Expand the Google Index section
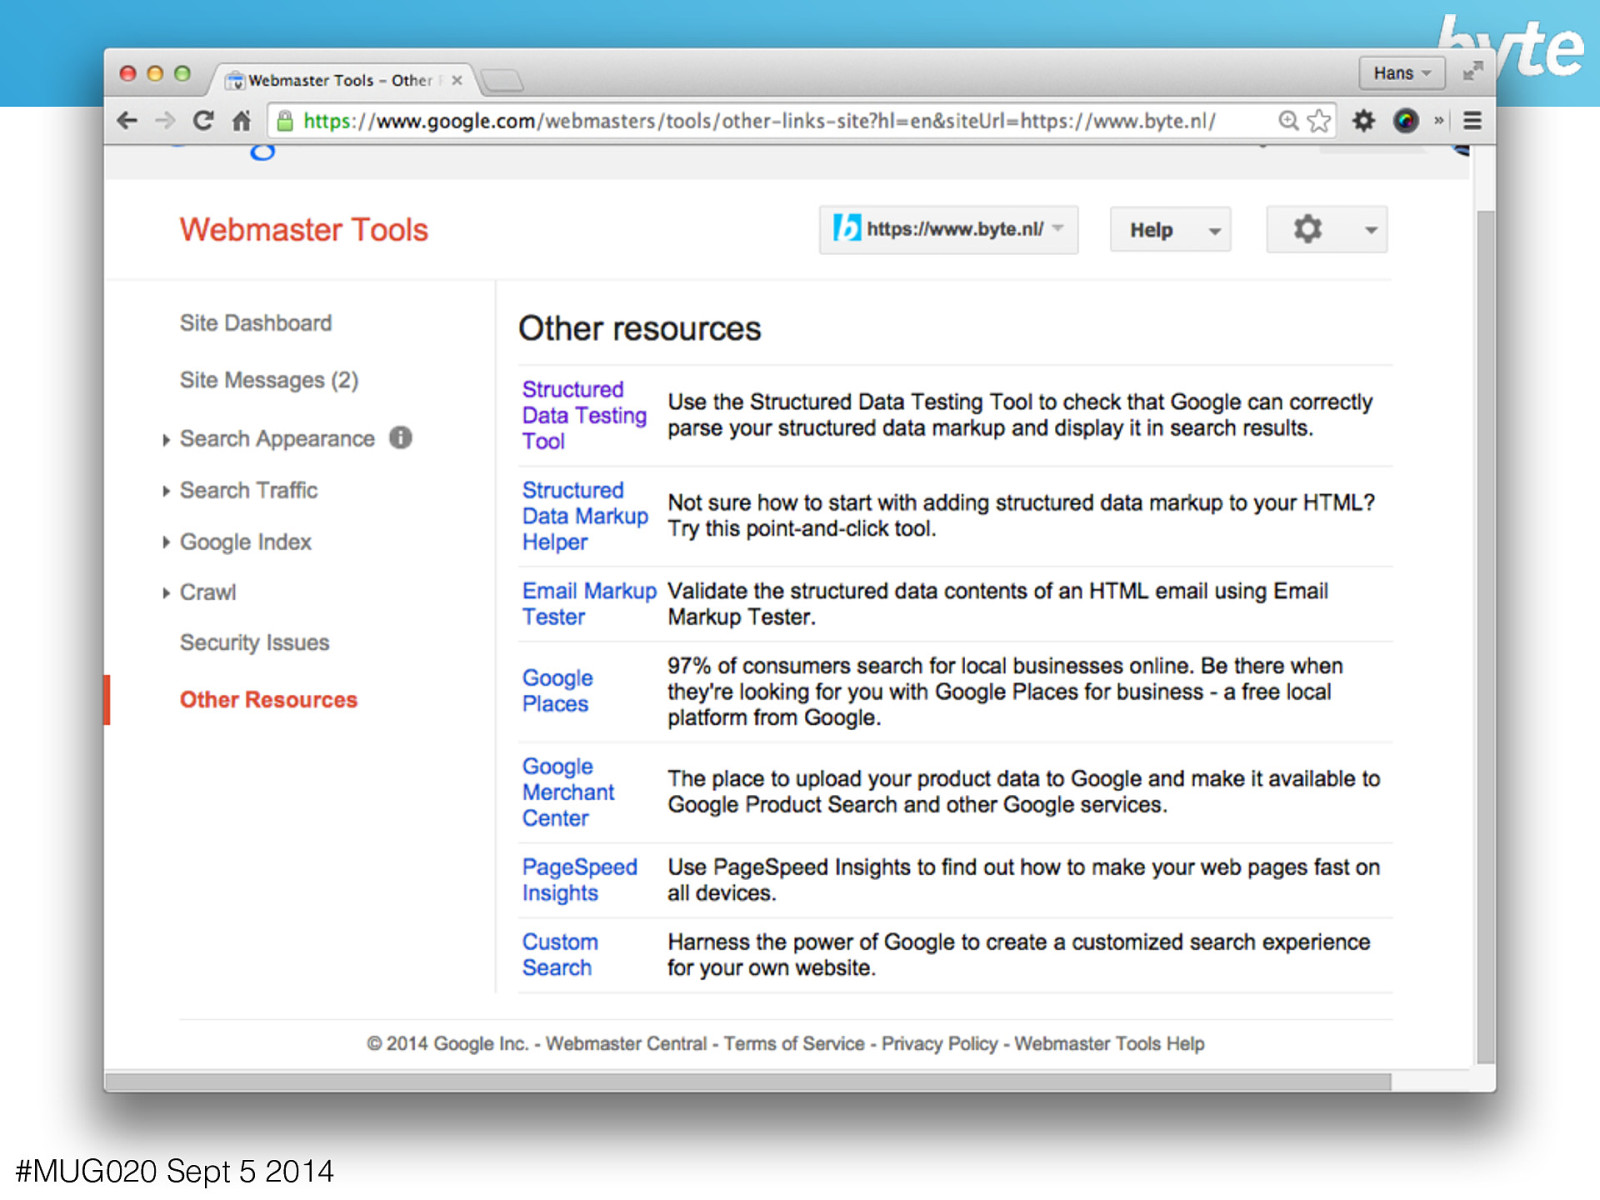 (x=166, y=542)
